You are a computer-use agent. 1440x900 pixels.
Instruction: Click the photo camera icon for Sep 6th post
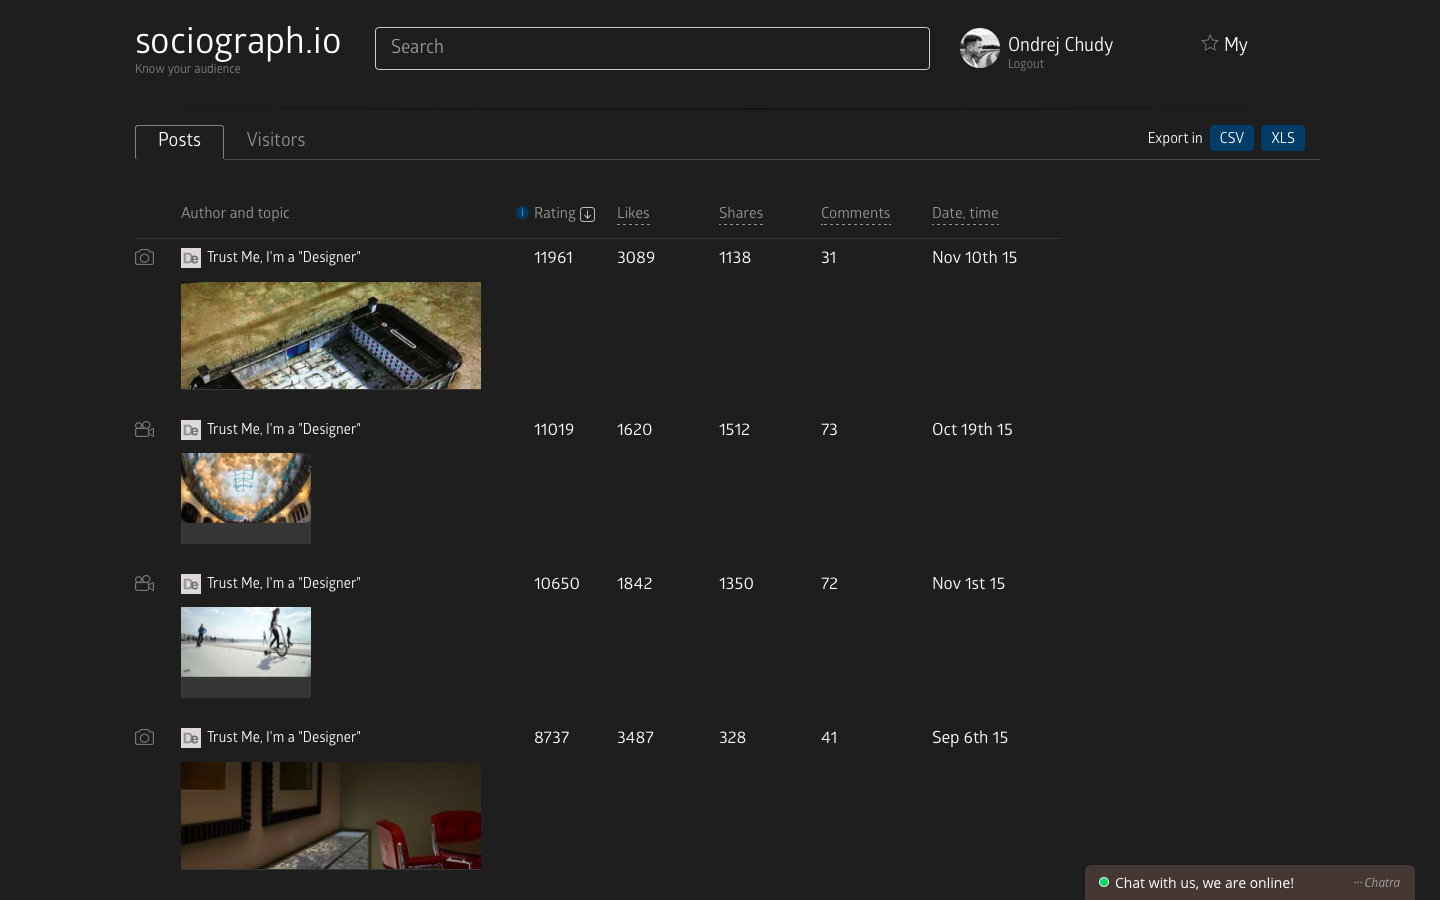pyautogui.click(x=144, y=738)
